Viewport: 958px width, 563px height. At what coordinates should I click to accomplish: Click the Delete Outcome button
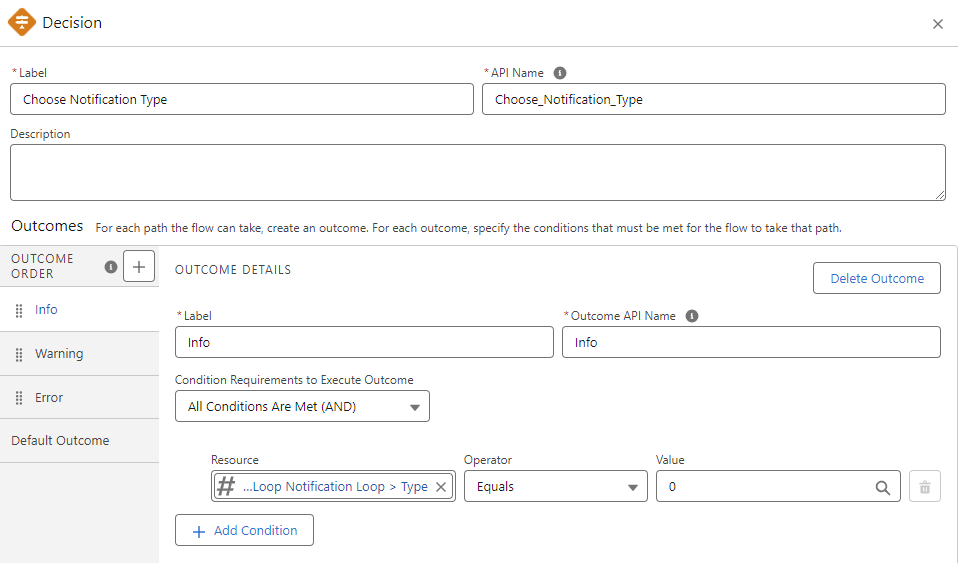(877, 278)
